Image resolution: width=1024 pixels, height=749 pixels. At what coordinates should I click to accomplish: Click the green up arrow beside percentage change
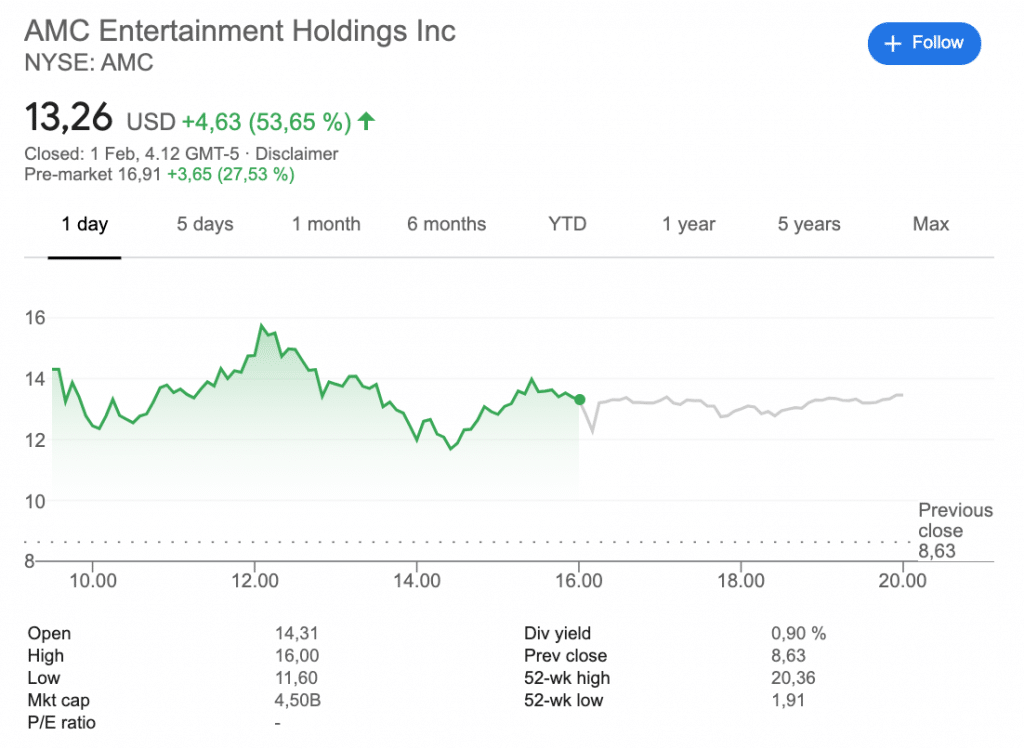366,122
